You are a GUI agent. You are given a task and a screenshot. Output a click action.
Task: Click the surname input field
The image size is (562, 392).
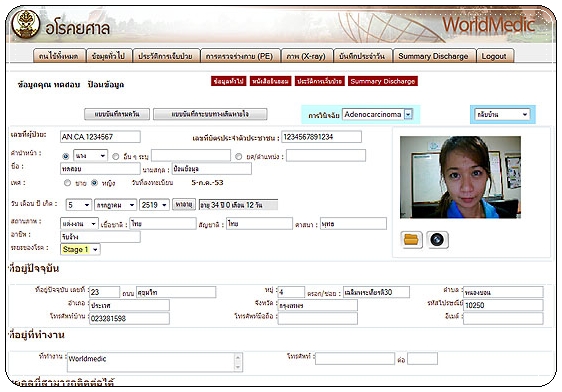coord(212,168)
